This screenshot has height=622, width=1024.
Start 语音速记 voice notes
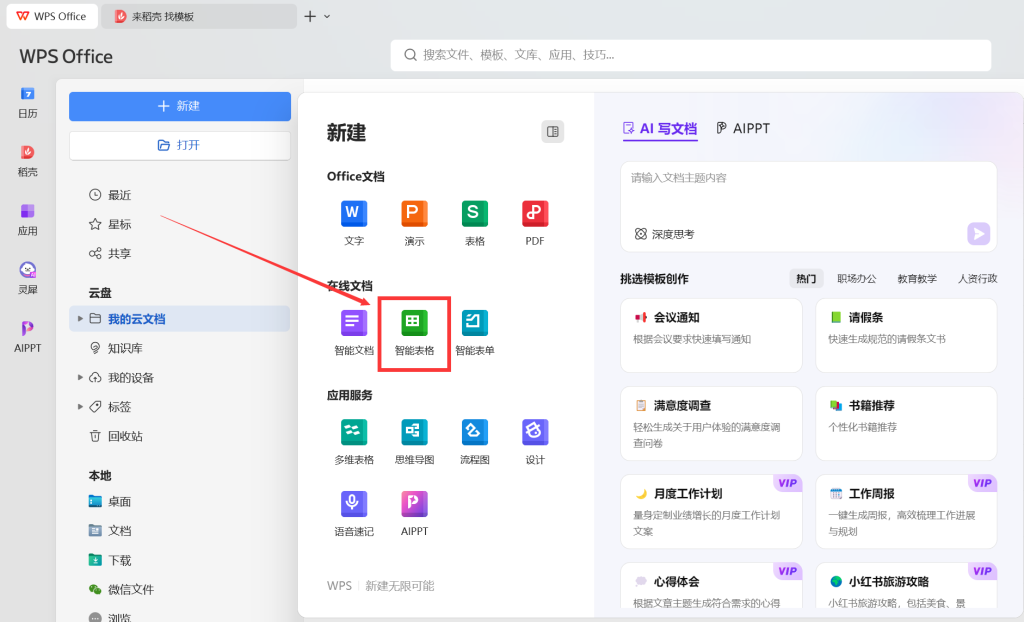click(x=354, y=504)
